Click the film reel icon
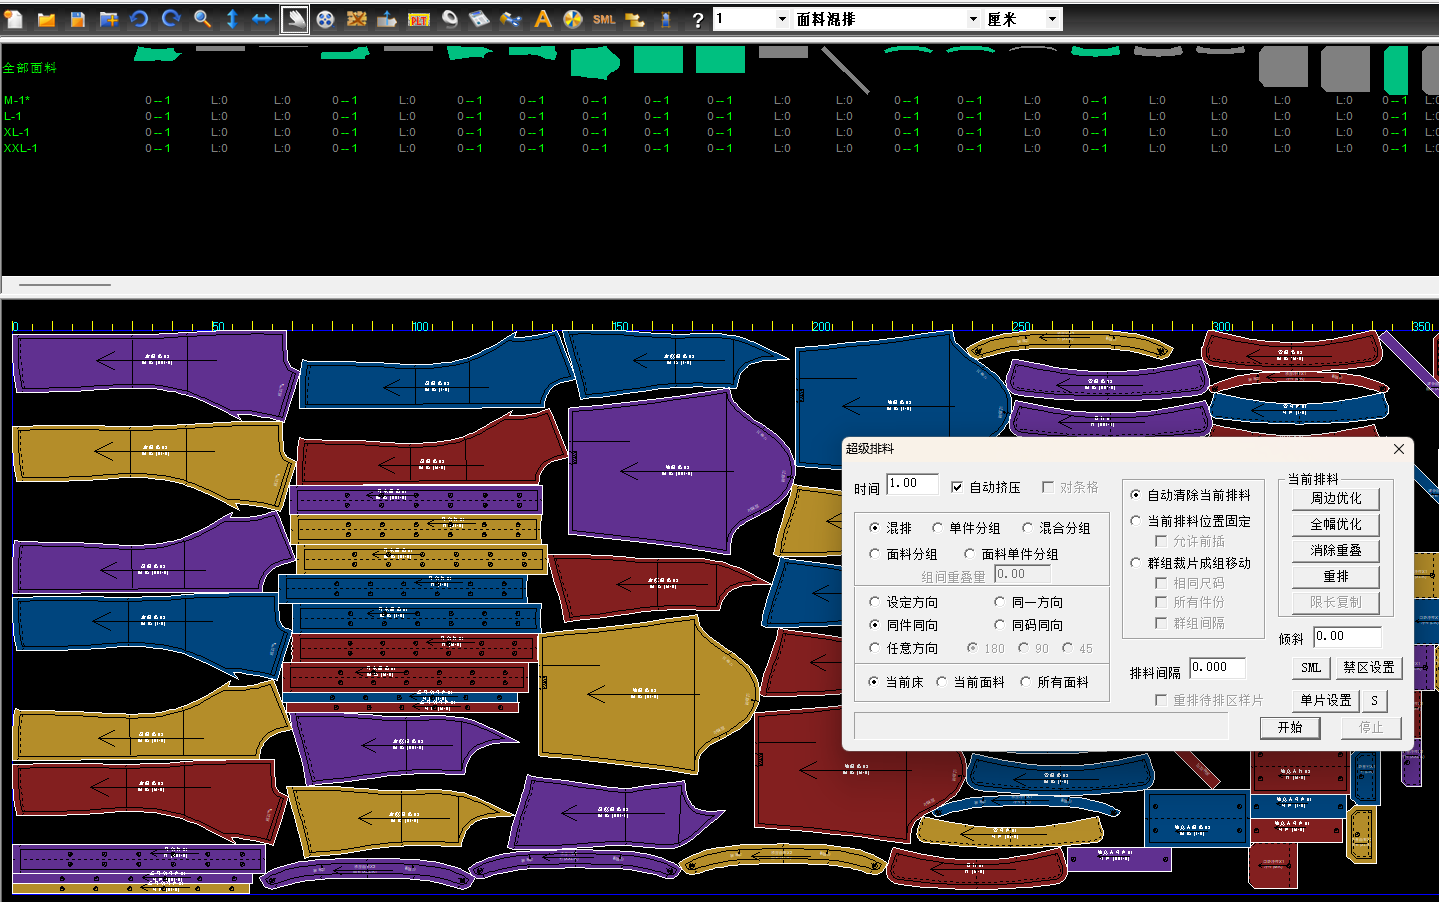The image size is (1439, 902). point(325,19)
